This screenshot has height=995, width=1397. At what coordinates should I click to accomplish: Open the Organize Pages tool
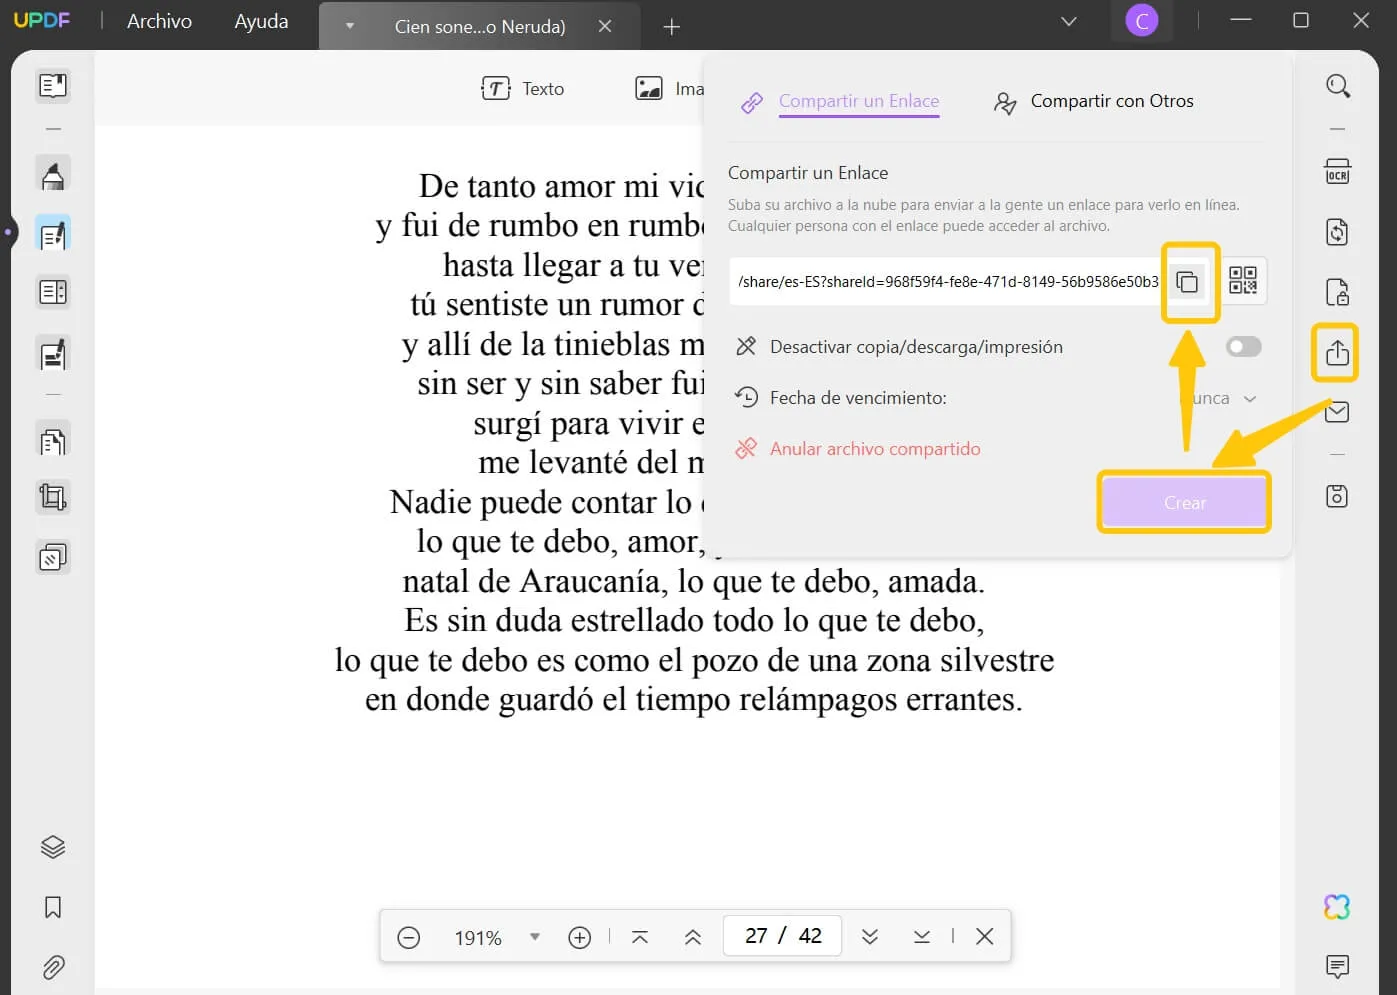pyautogui.click(x=53, y=441)
